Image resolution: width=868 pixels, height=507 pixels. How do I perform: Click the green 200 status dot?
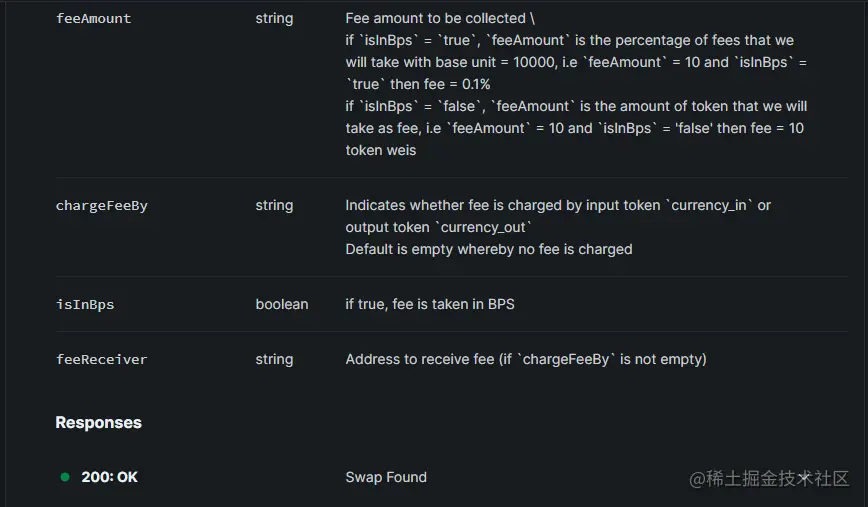tap(65, 477)
